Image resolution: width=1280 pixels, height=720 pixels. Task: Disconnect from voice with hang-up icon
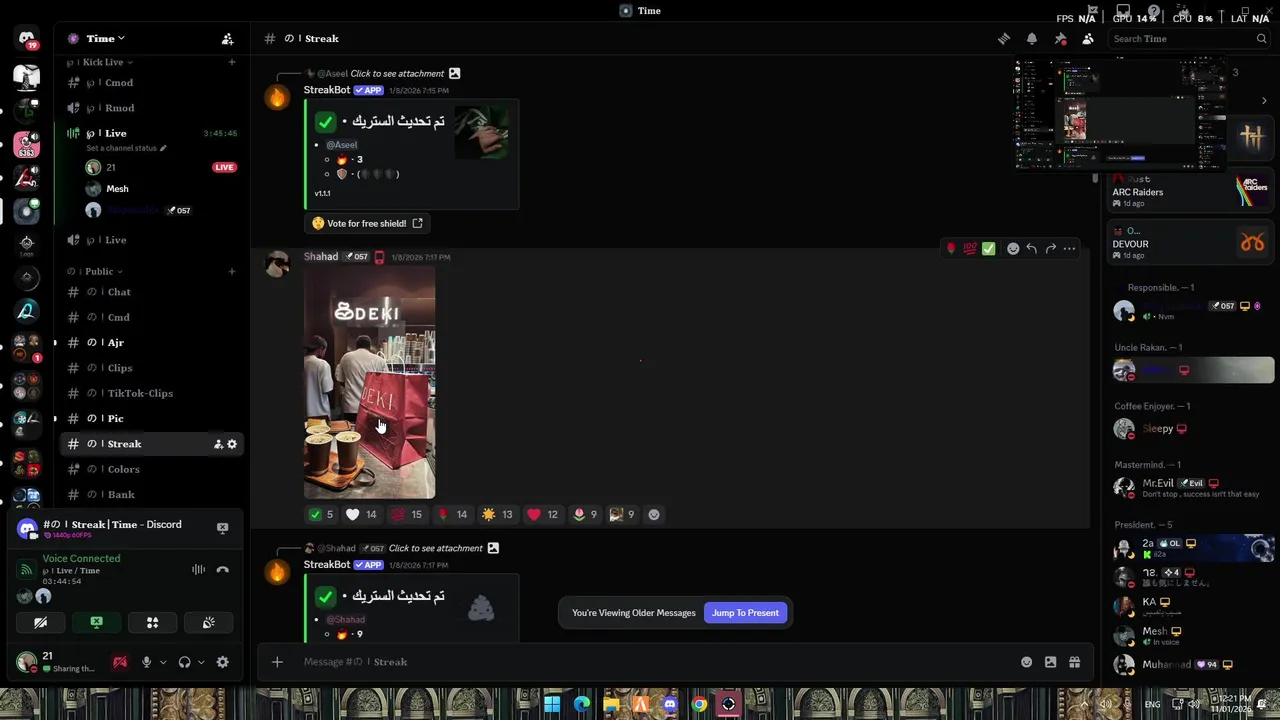point(223,570)
